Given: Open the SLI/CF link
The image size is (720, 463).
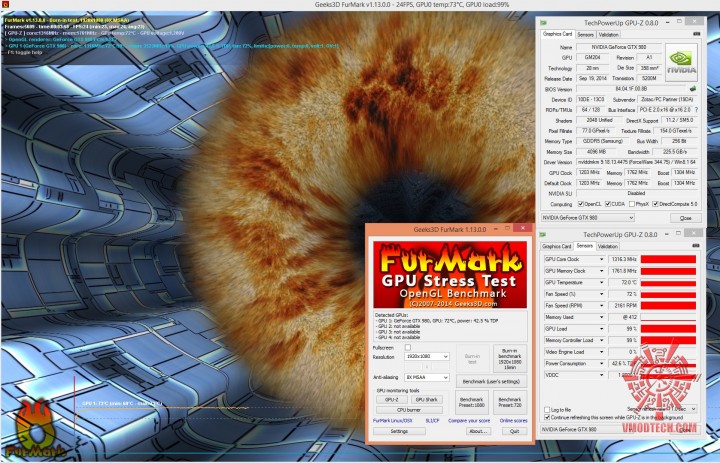Looking at the screenshot, I should click(432, 421).
